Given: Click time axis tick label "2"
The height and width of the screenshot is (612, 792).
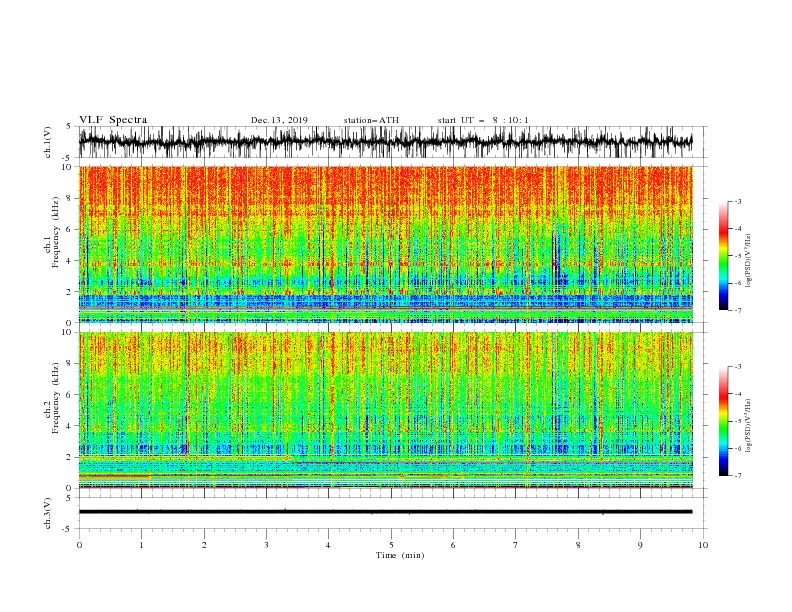Looking at the screenshot, I should click(204, 545).
